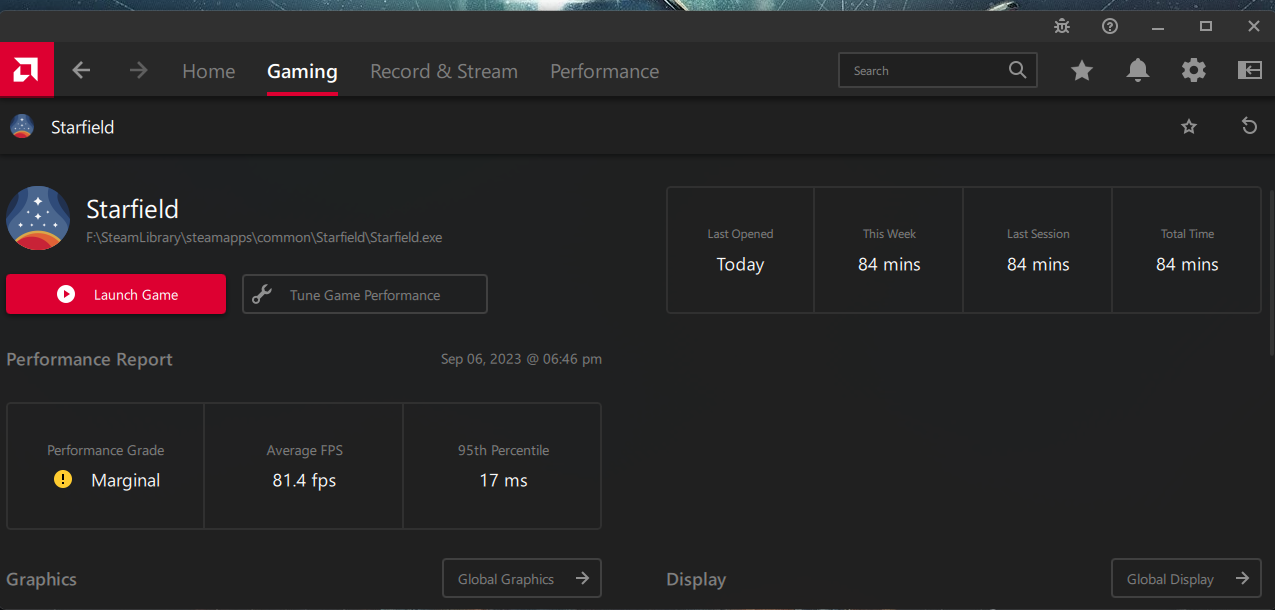Go back with the left arrow
This screenshot has width=1275, height=610.
coord(81,70)
